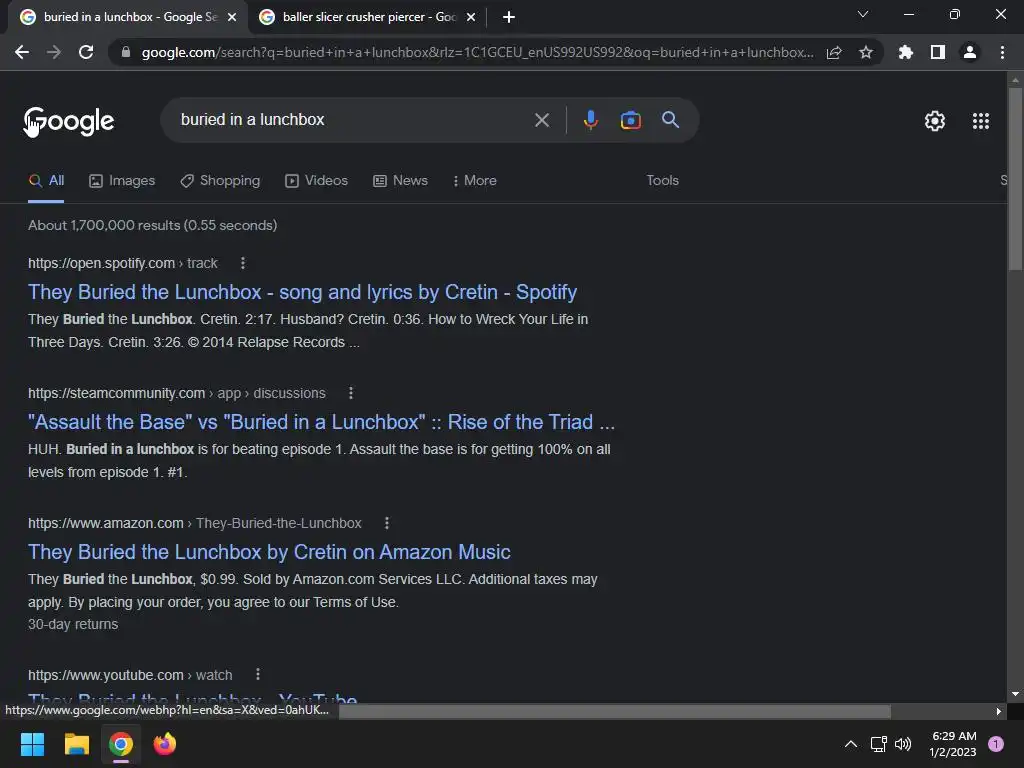Open 'They Buried the Lunchbox' Spotify link

(x=302, y=292)
